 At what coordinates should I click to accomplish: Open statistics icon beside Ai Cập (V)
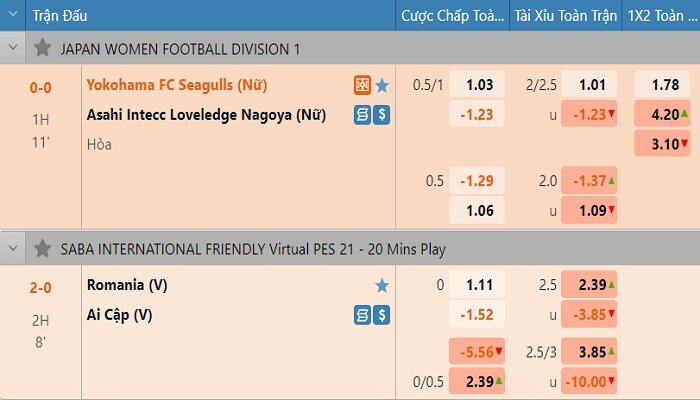tap(362, 315)
